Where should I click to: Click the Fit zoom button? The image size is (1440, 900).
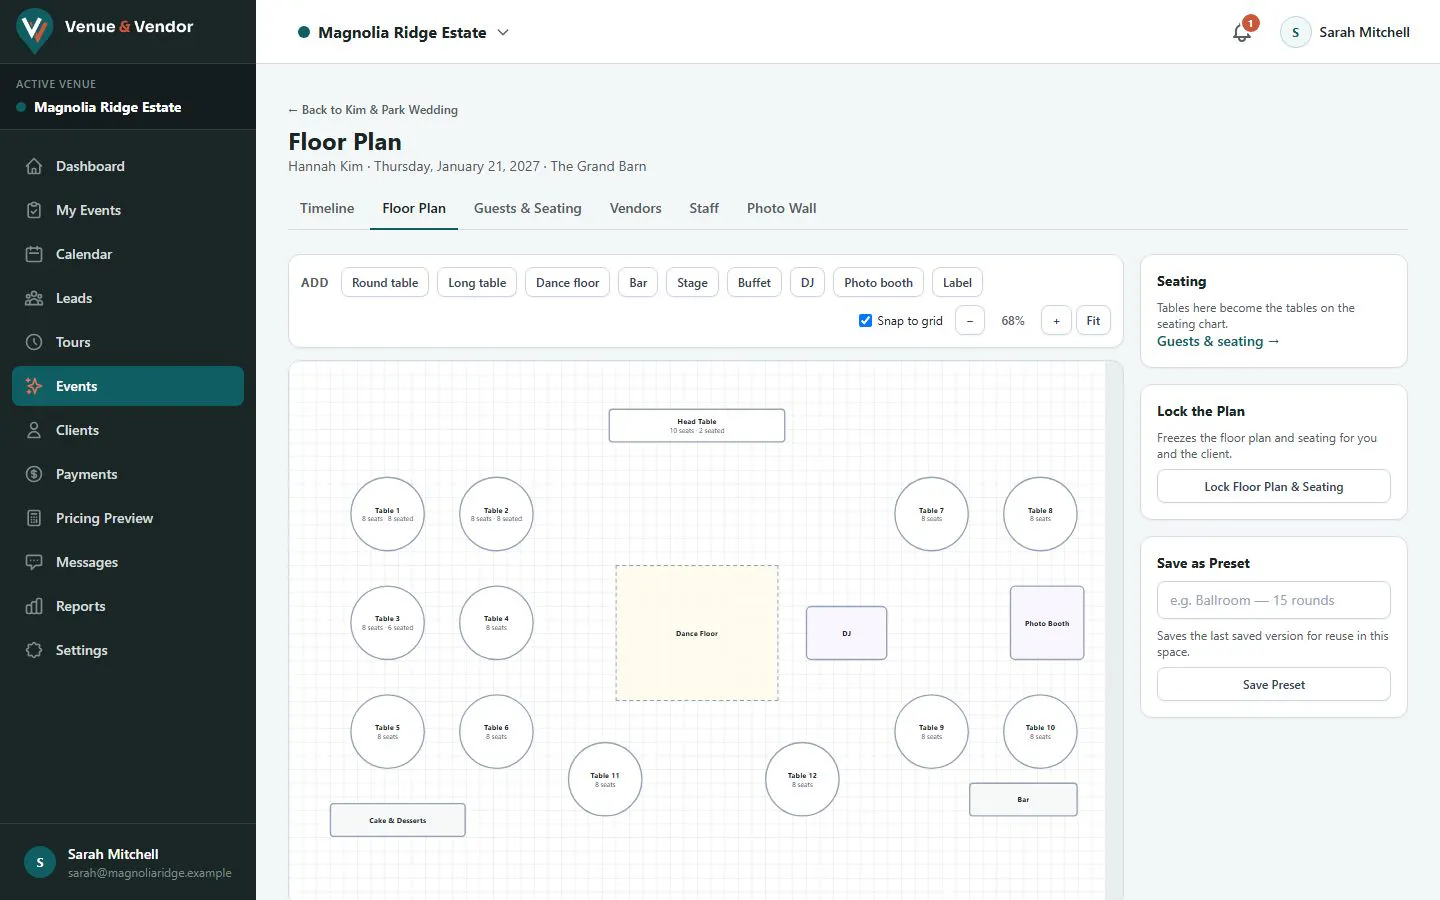[x=1093, y=321]
